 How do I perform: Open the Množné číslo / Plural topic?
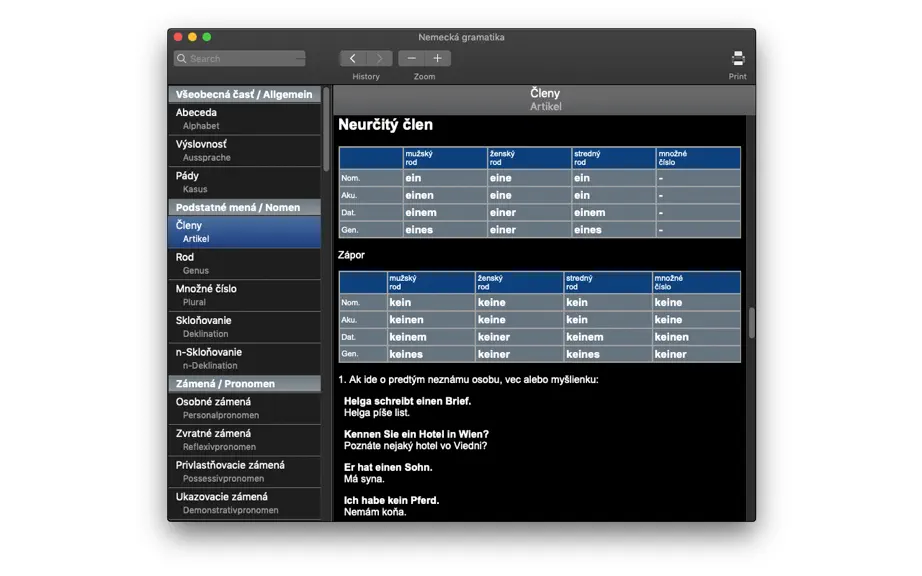[245, 295]
